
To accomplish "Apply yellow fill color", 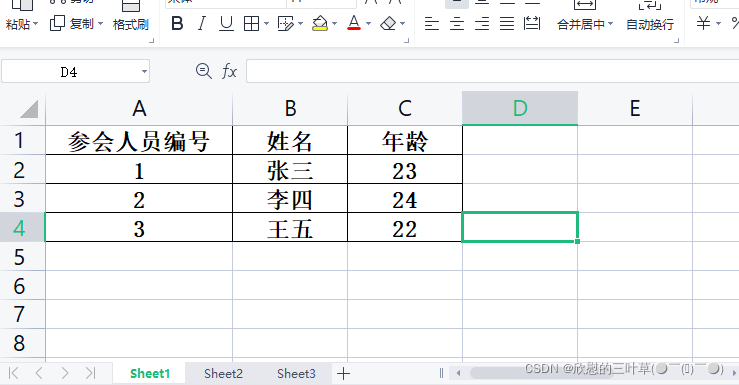I will click(x=320, y=23).
